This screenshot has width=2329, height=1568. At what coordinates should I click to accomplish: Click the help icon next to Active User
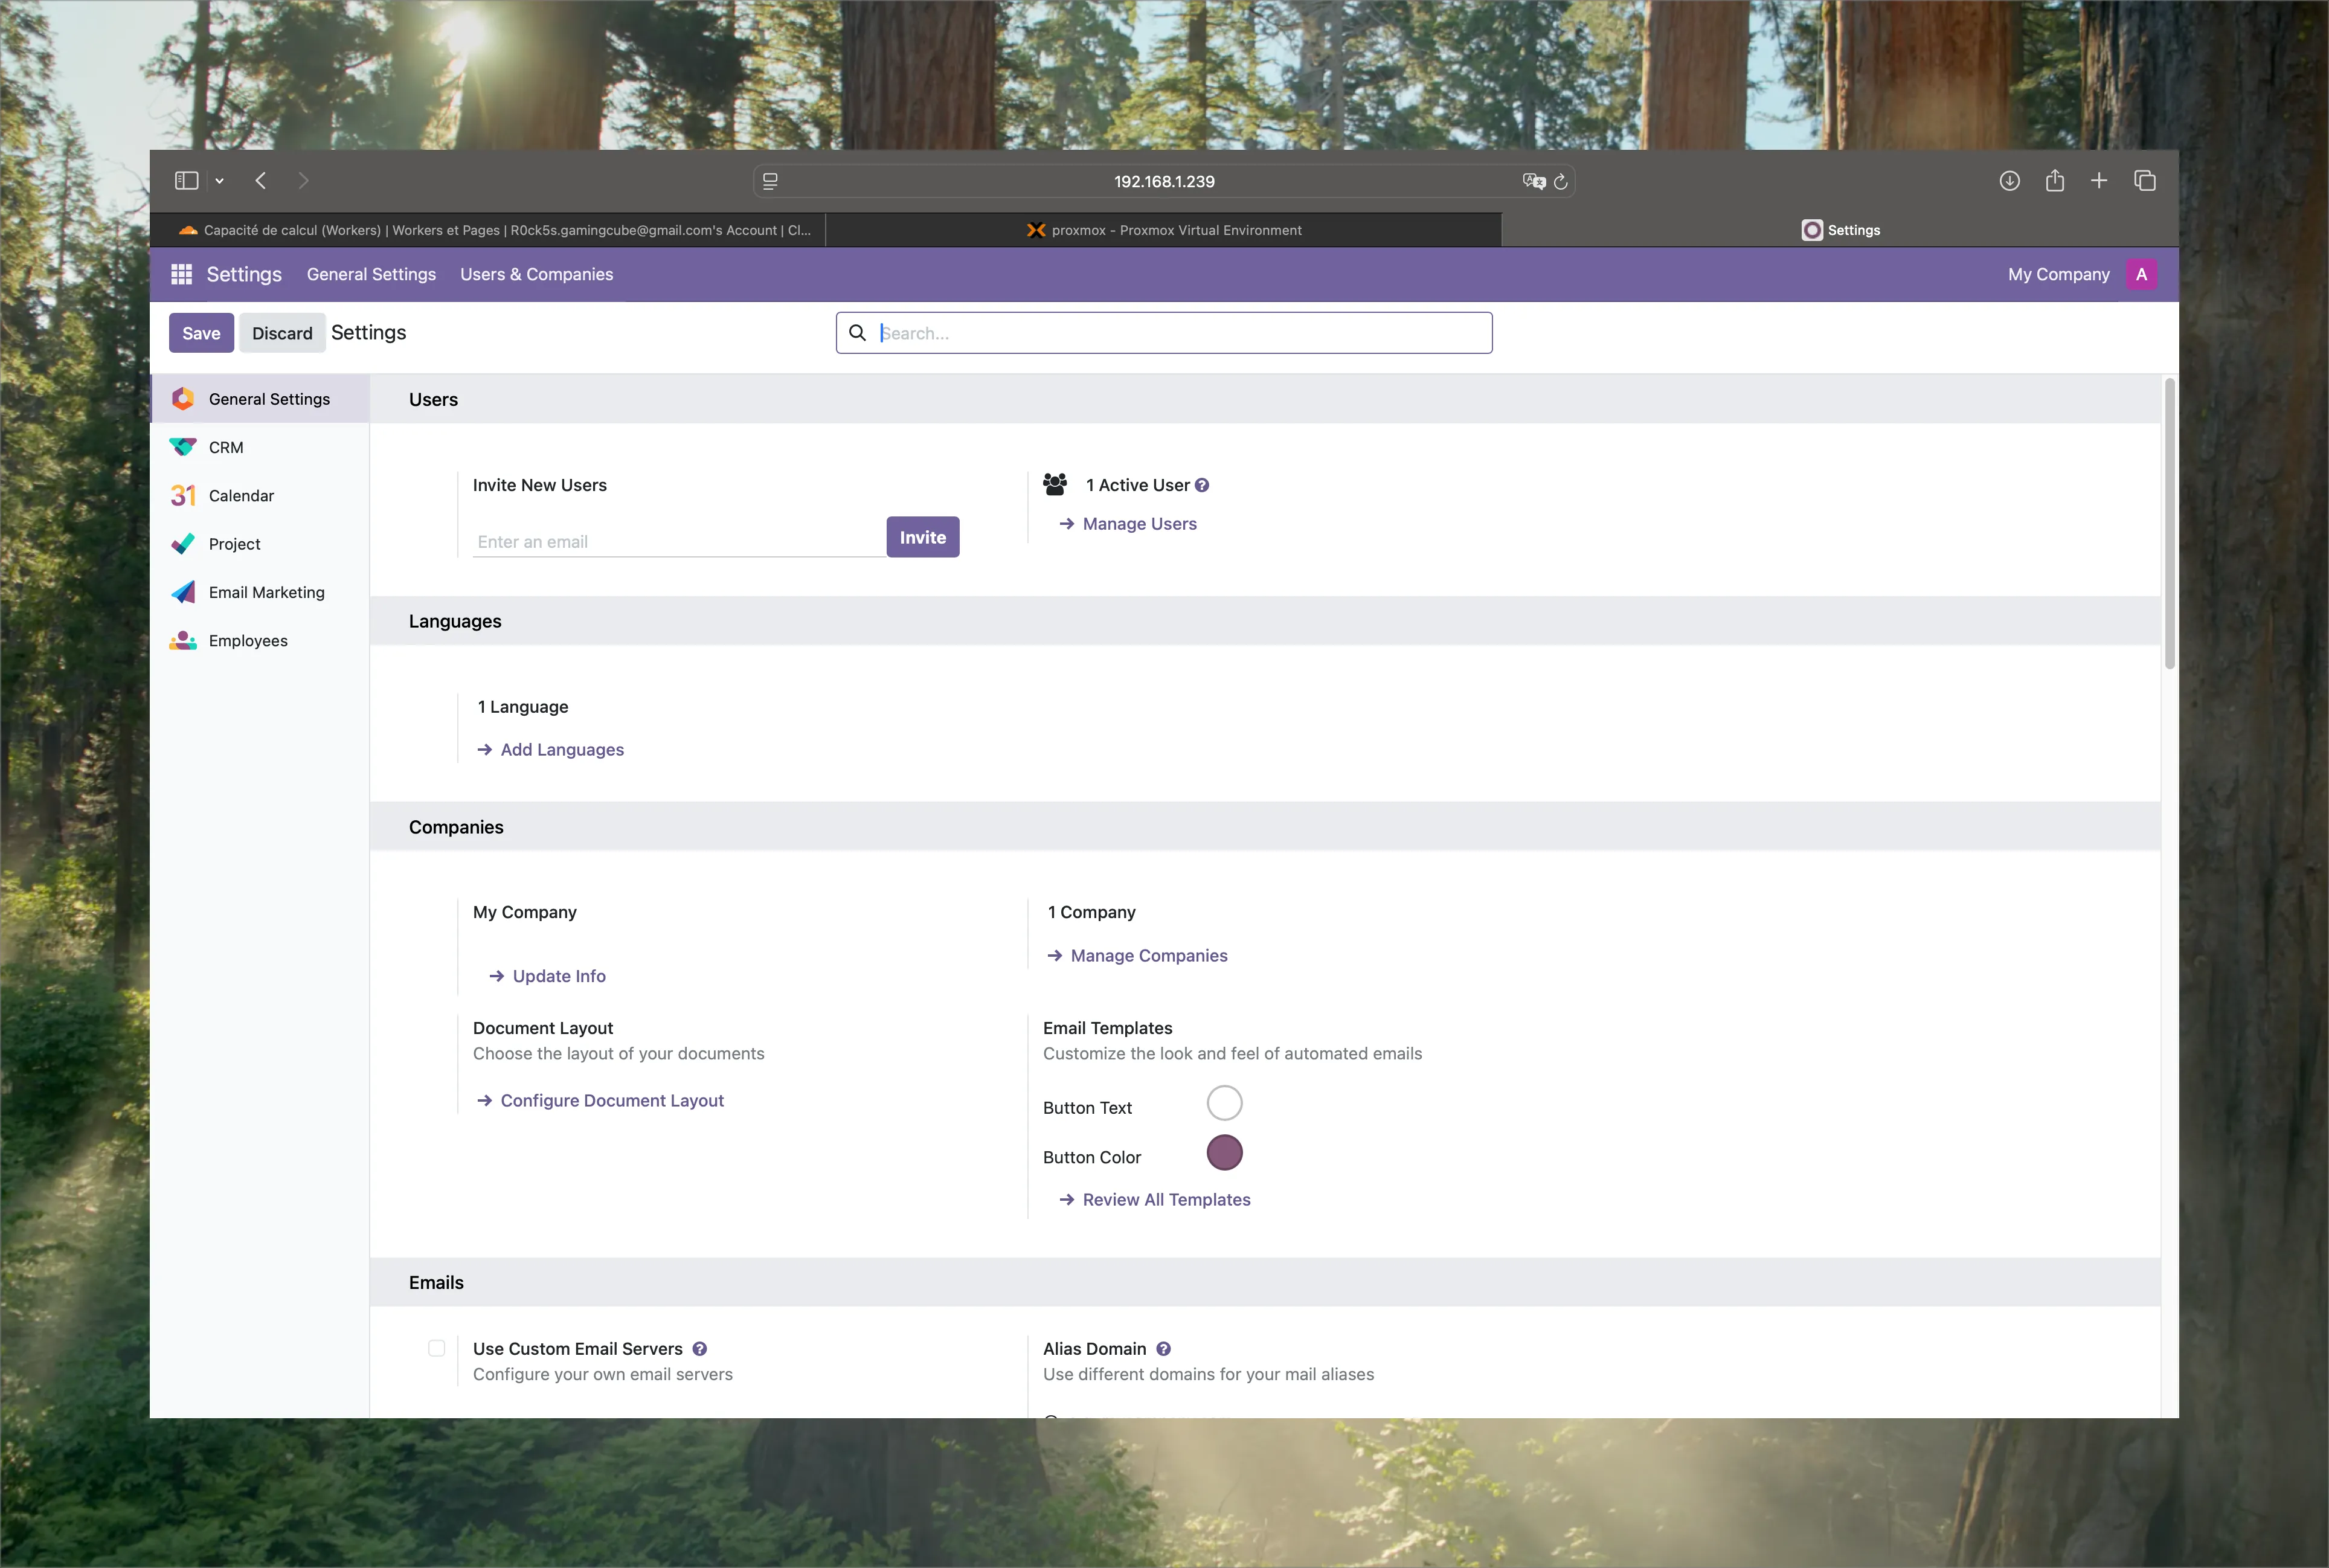(x=1203, y=484)
